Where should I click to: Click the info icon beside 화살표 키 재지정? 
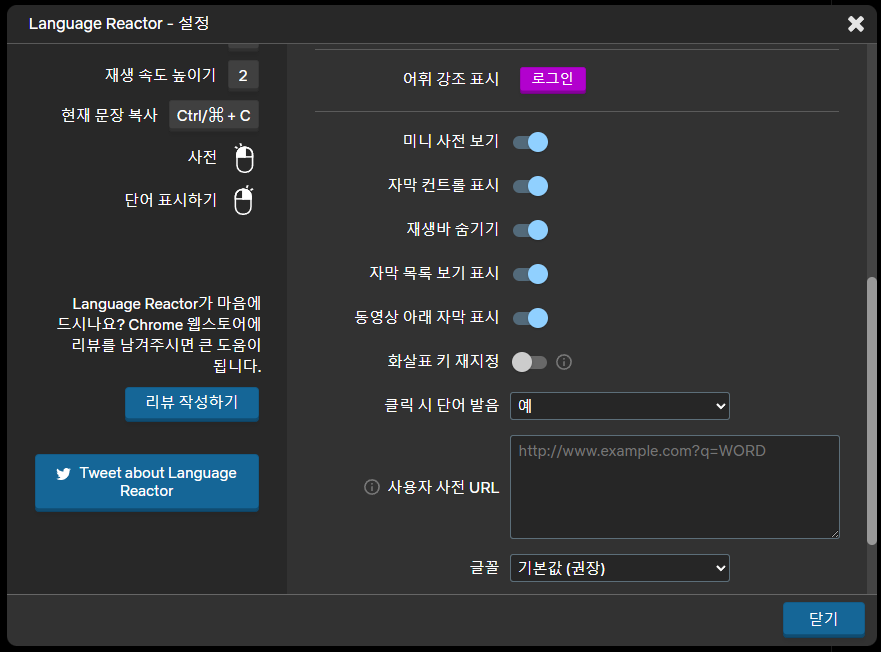(x=564, y=362)
